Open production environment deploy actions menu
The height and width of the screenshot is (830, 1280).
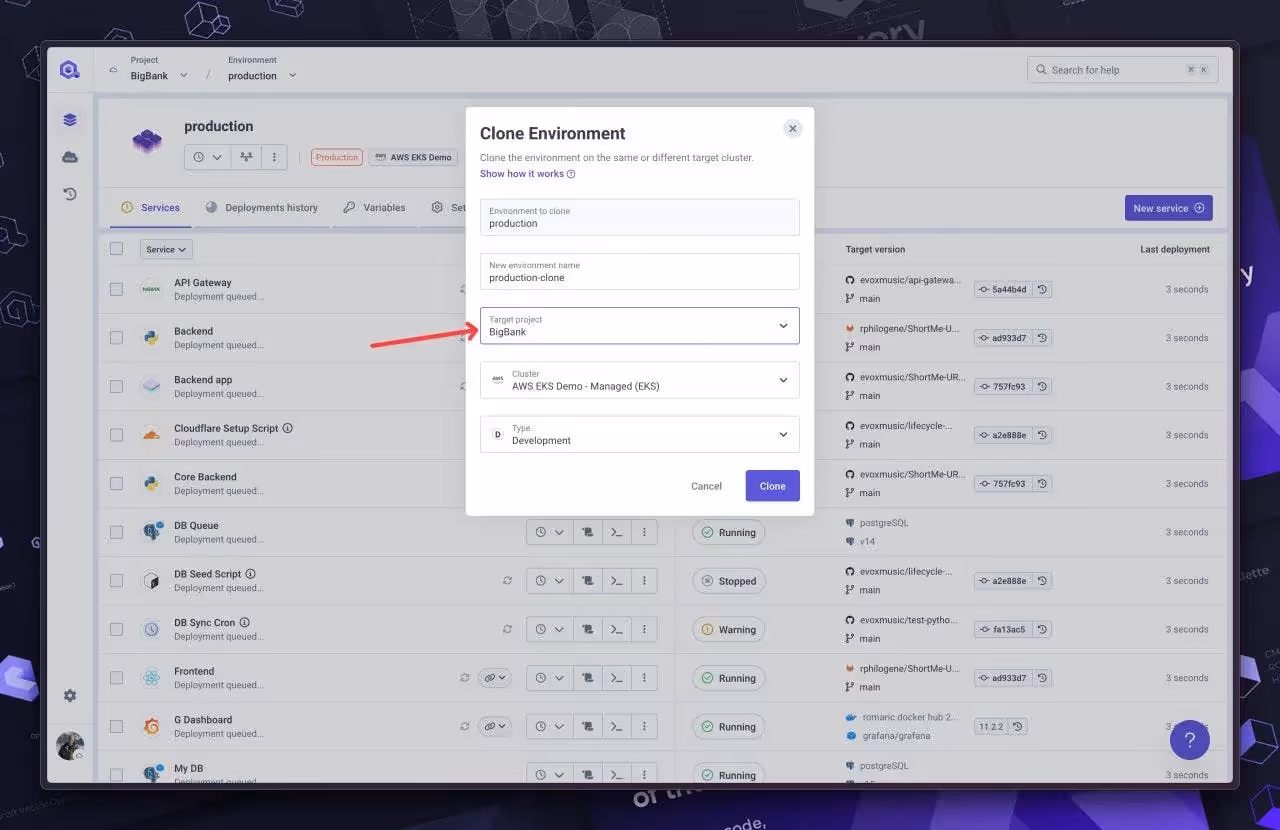[208, 158]
